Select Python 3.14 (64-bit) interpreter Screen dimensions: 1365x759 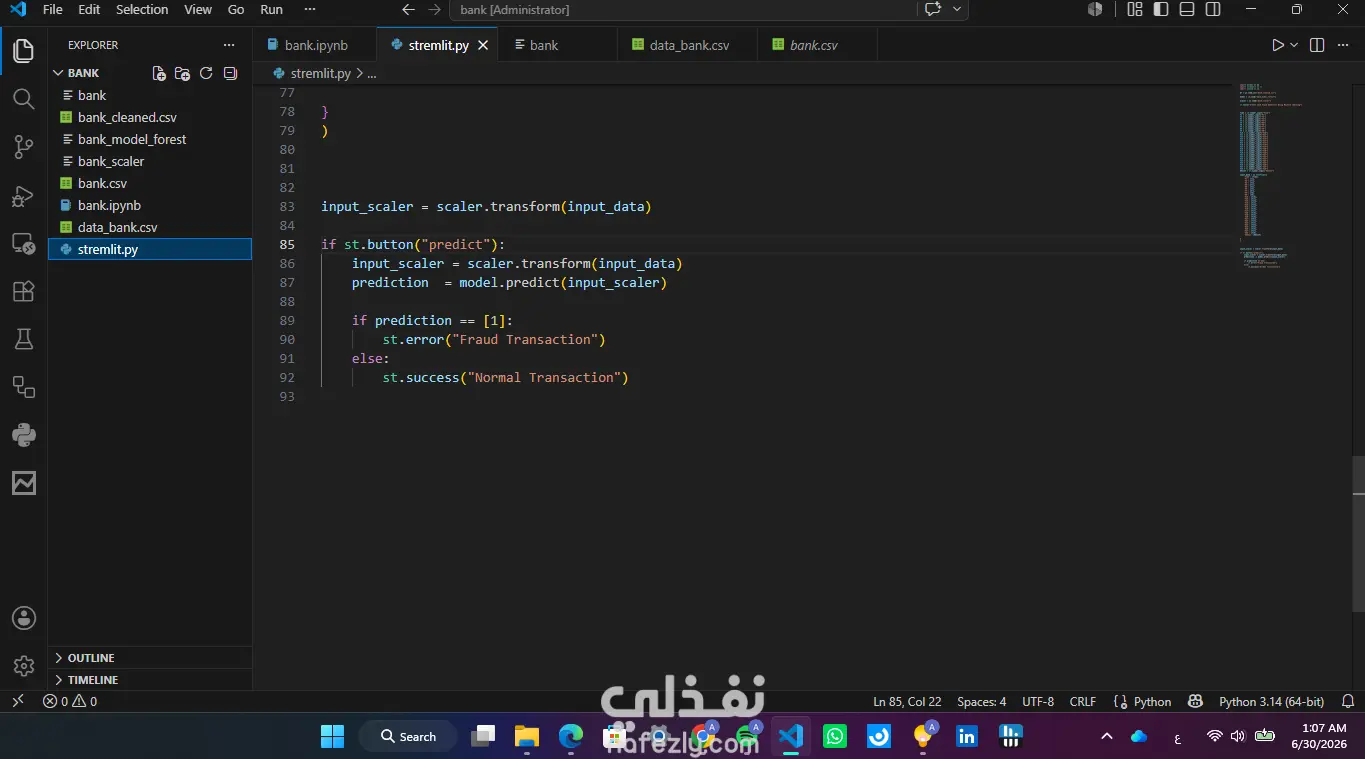tap(1271, 701)
